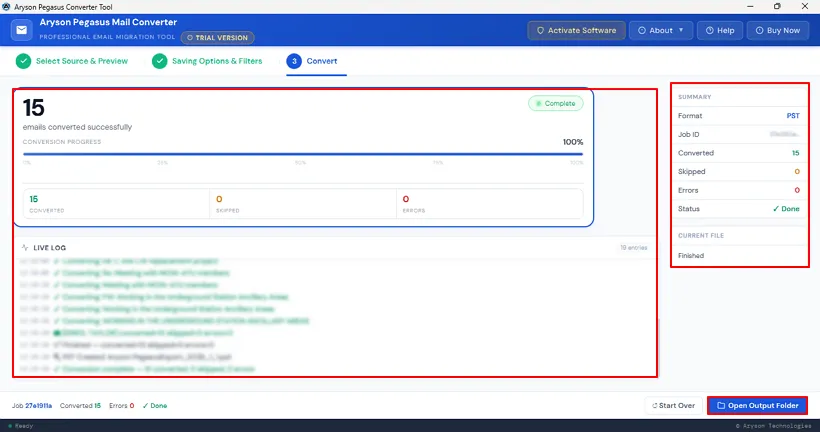Maximize the Aryson Pegasus Converter window
Viewport: 820px width, 432px height.
coord(777,7)
